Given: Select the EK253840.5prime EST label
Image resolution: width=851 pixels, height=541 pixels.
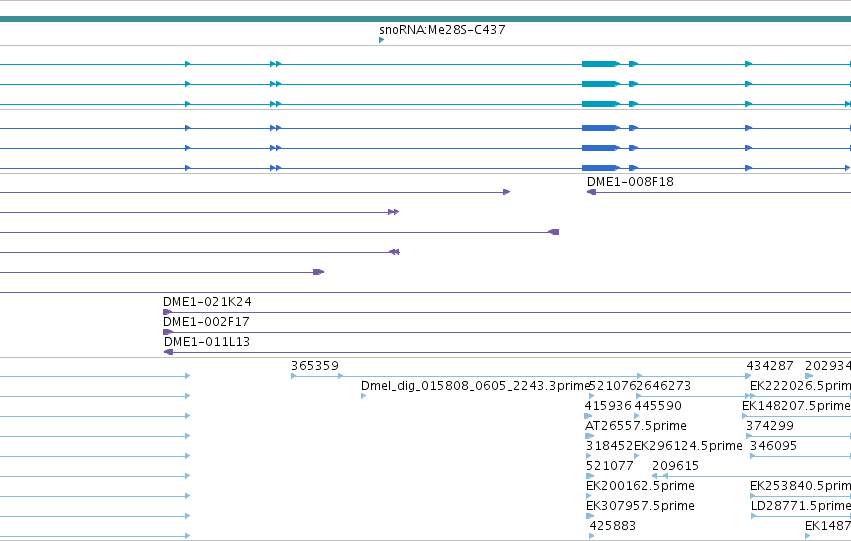Looking at the screenshot, I should pos(800,486).
